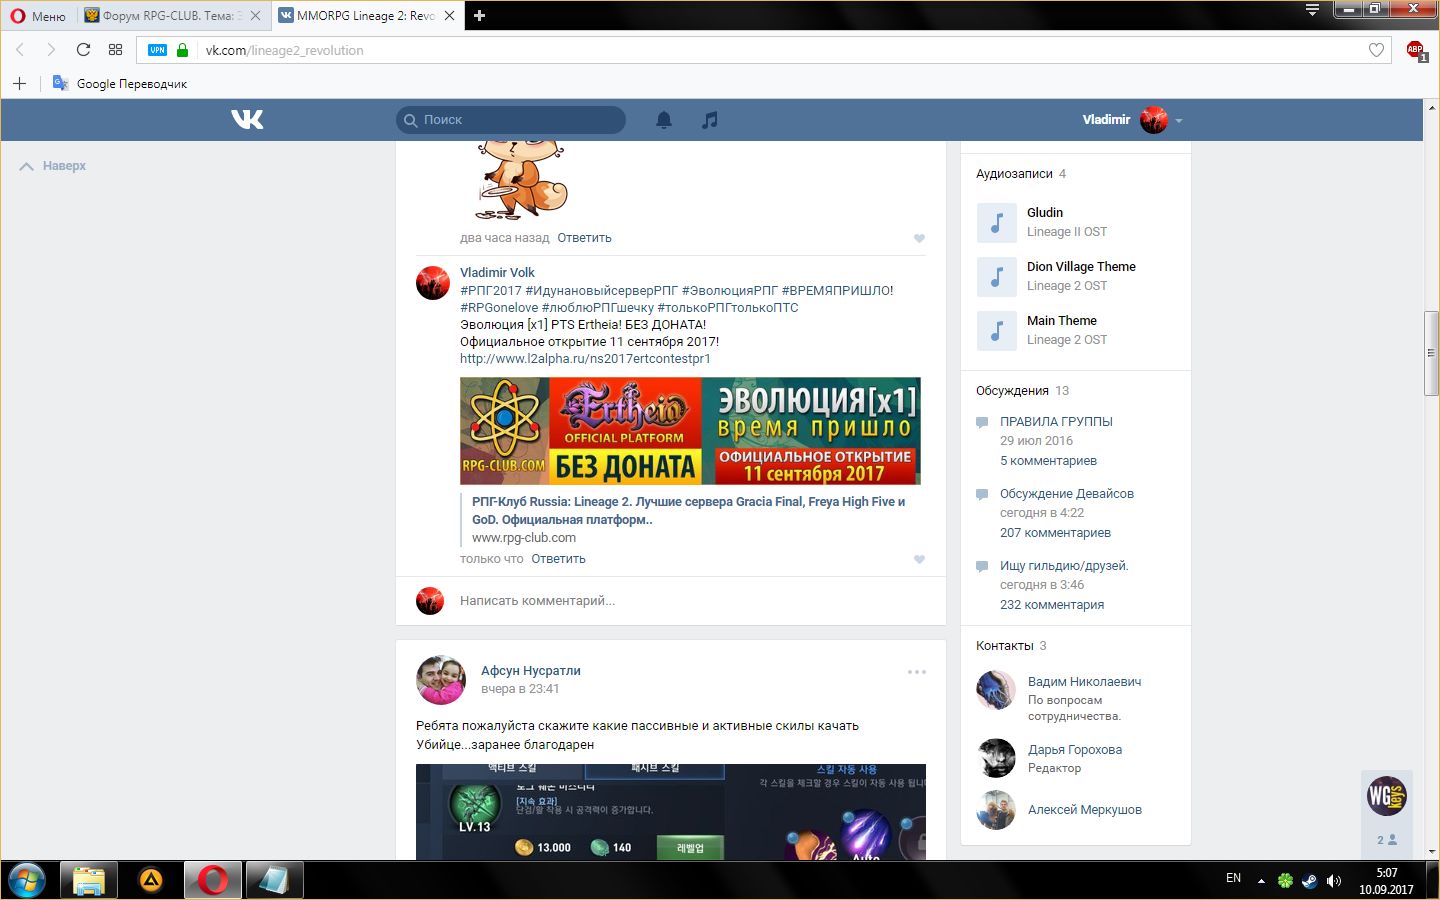Open the Opera Меню button

[x=38, y=16]
